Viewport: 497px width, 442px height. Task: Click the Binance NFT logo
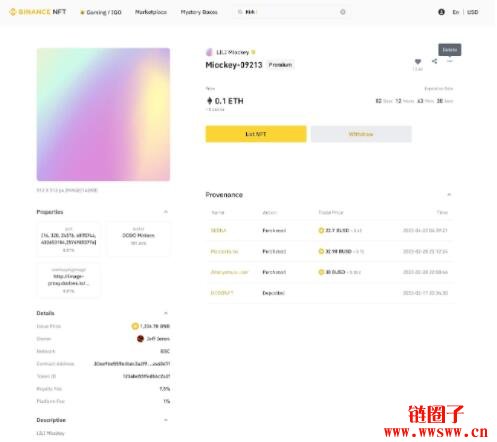pyautogui.click(x=38, y=12)
